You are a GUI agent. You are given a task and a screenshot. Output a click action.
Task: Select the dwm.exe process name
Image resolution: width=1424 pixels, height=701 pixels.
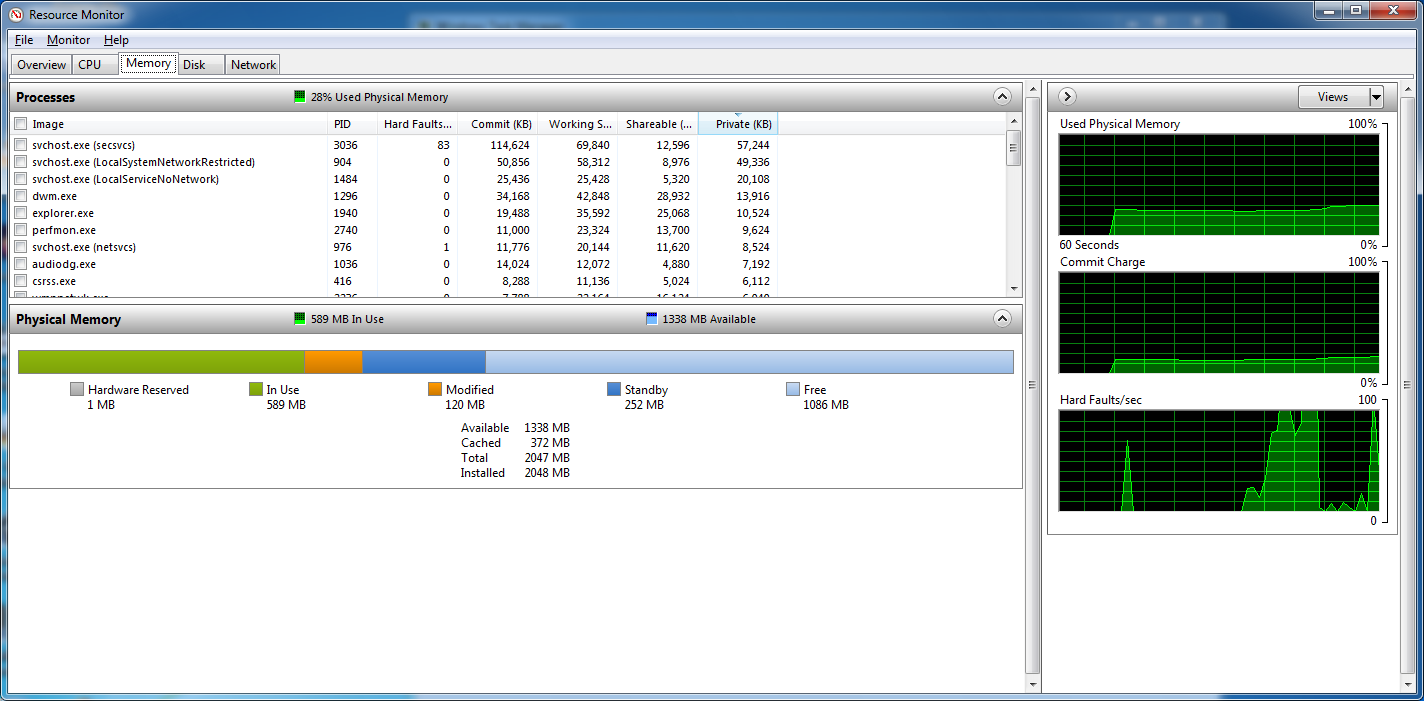(54, 196)
